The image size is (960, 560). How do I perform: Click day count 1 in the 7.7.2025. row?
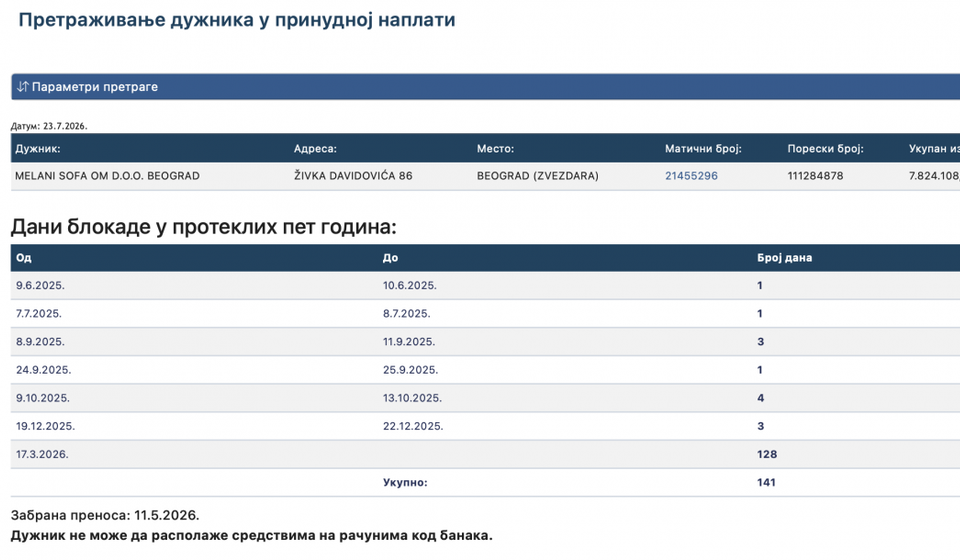click(x=760, y=314)
